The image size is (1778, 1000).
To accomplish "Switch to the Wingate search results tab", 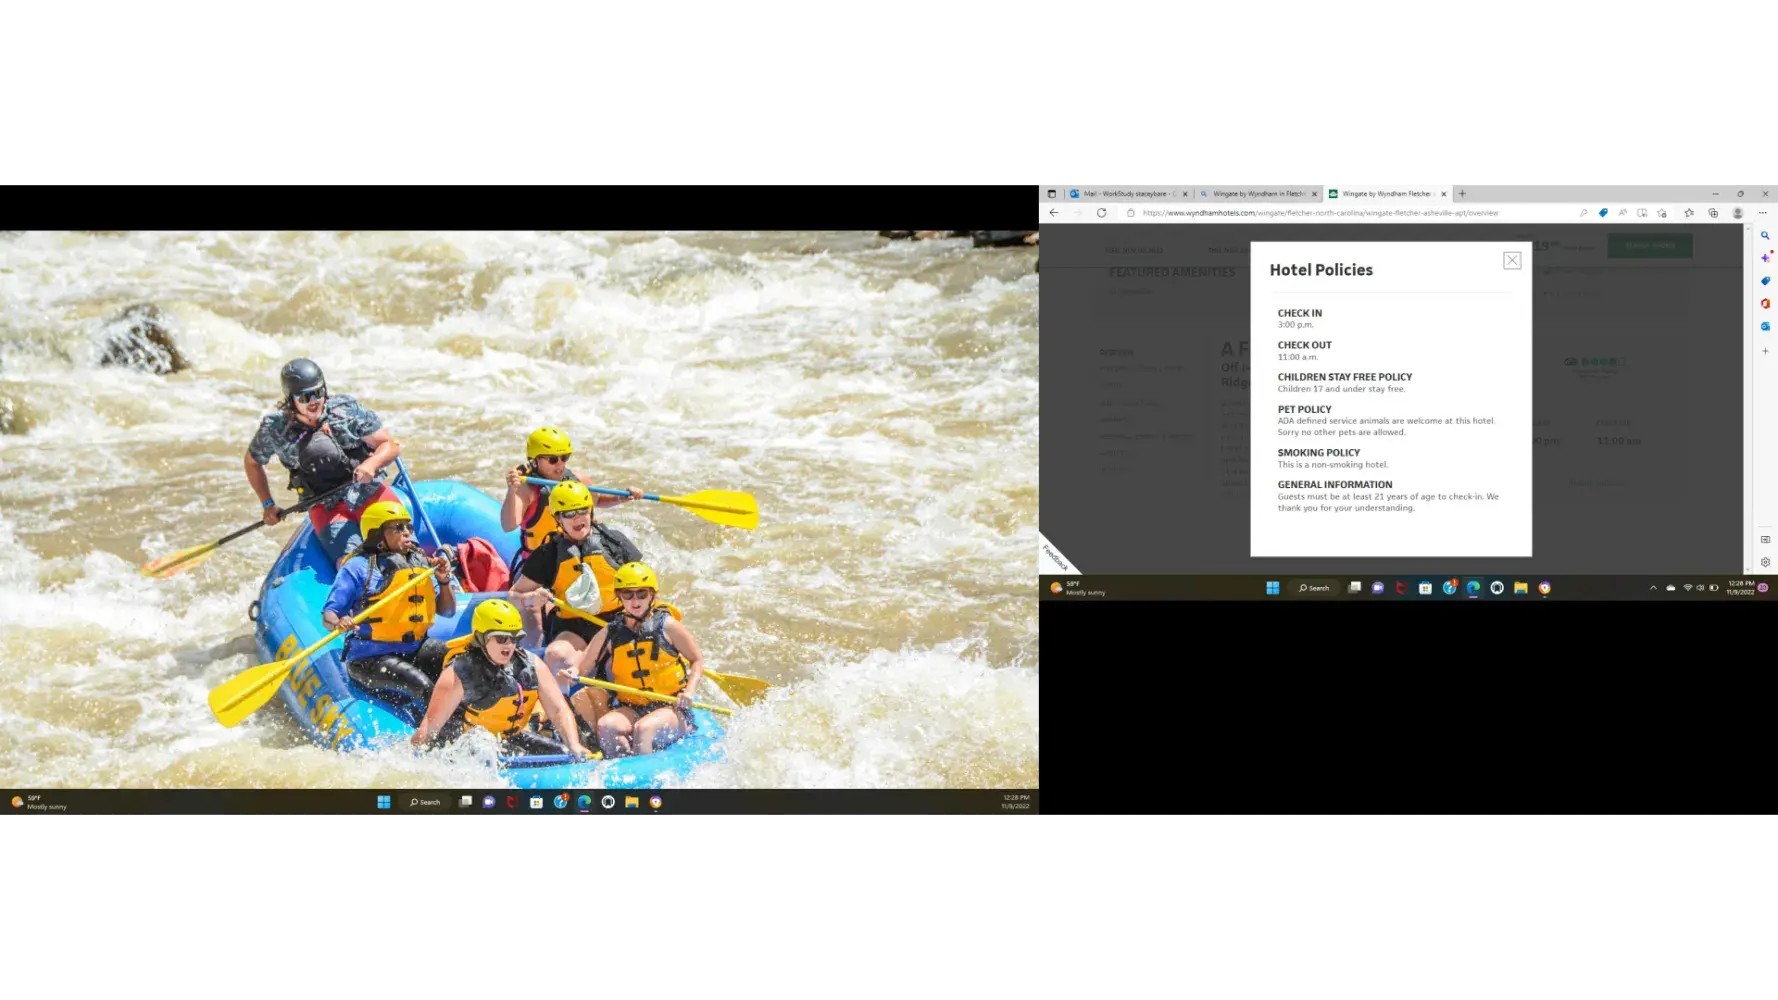I will [x=1257, y=194].
